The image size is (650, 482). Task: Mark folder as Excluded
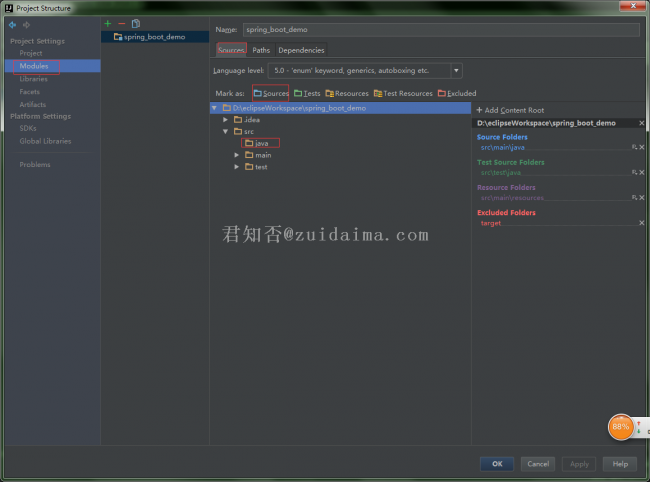[x=456, y=93]
